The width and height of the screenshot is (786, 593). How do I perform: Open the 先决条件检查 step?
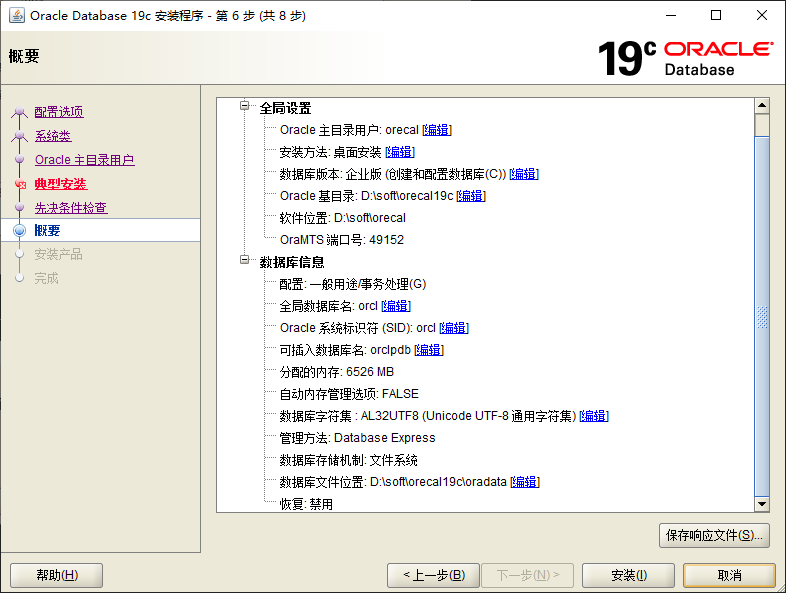71,208
